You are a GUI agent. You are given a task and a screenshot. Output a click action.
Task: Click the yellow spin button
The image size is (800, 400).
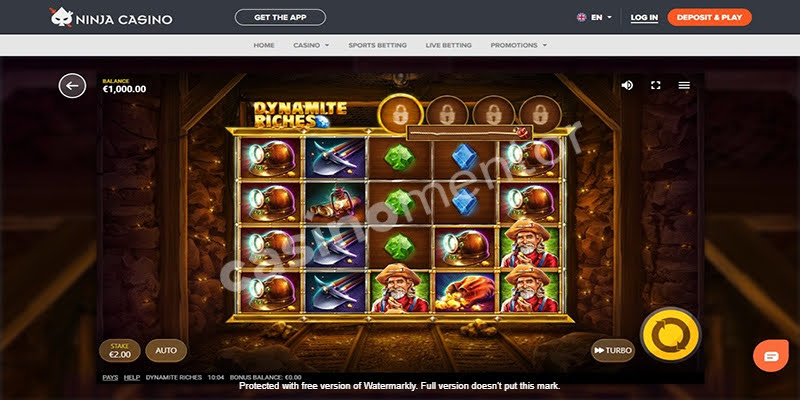pos(670,335)
